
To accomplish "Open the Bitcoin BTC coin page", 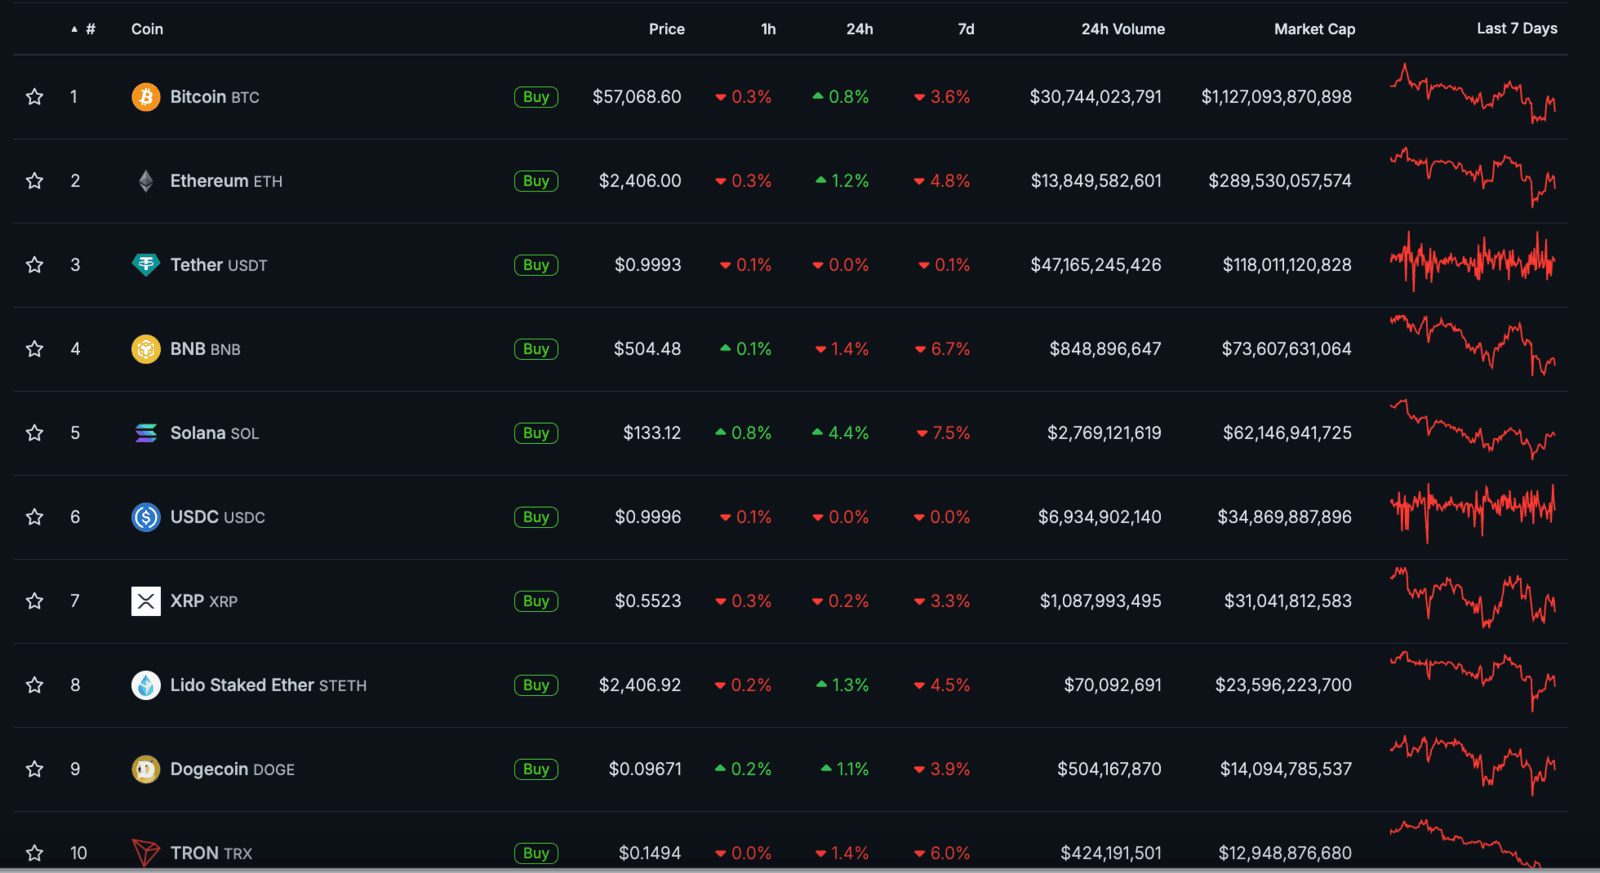I will point(215,97).
